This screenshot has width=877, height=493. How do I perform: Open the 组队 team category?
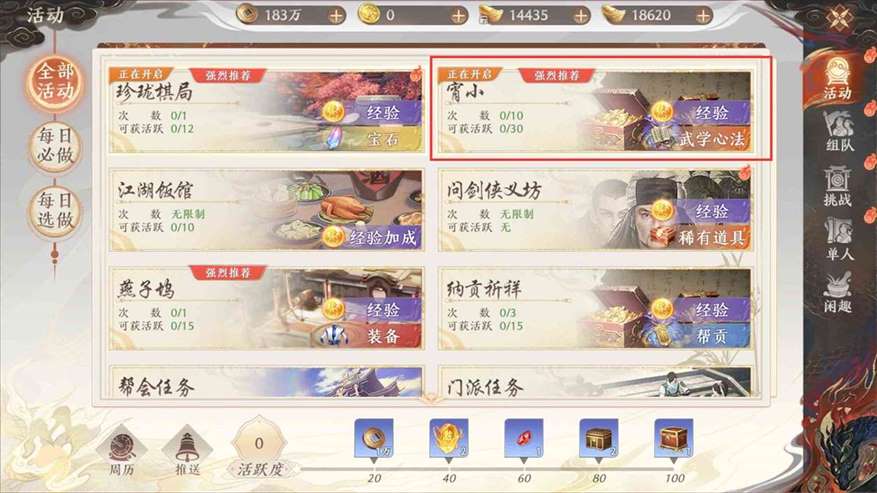click(x=838, y=131)
